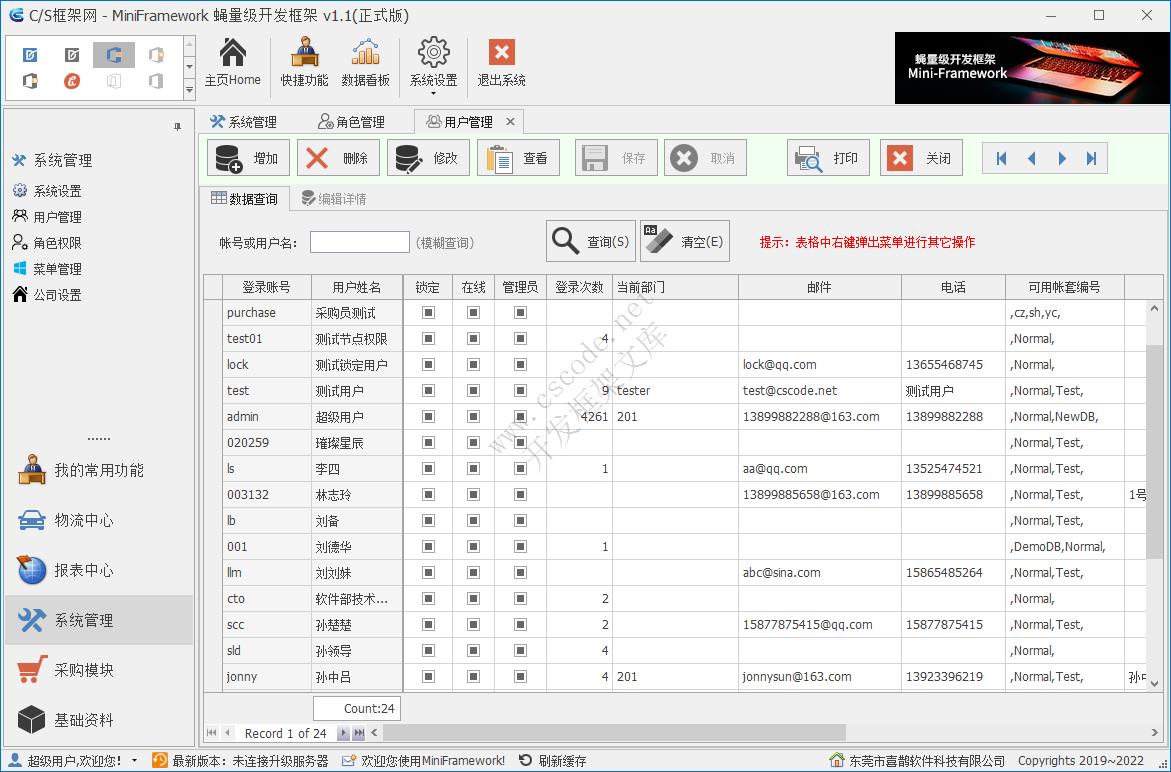Open the 数据看板 data dashboard icon

pos(365,62)
